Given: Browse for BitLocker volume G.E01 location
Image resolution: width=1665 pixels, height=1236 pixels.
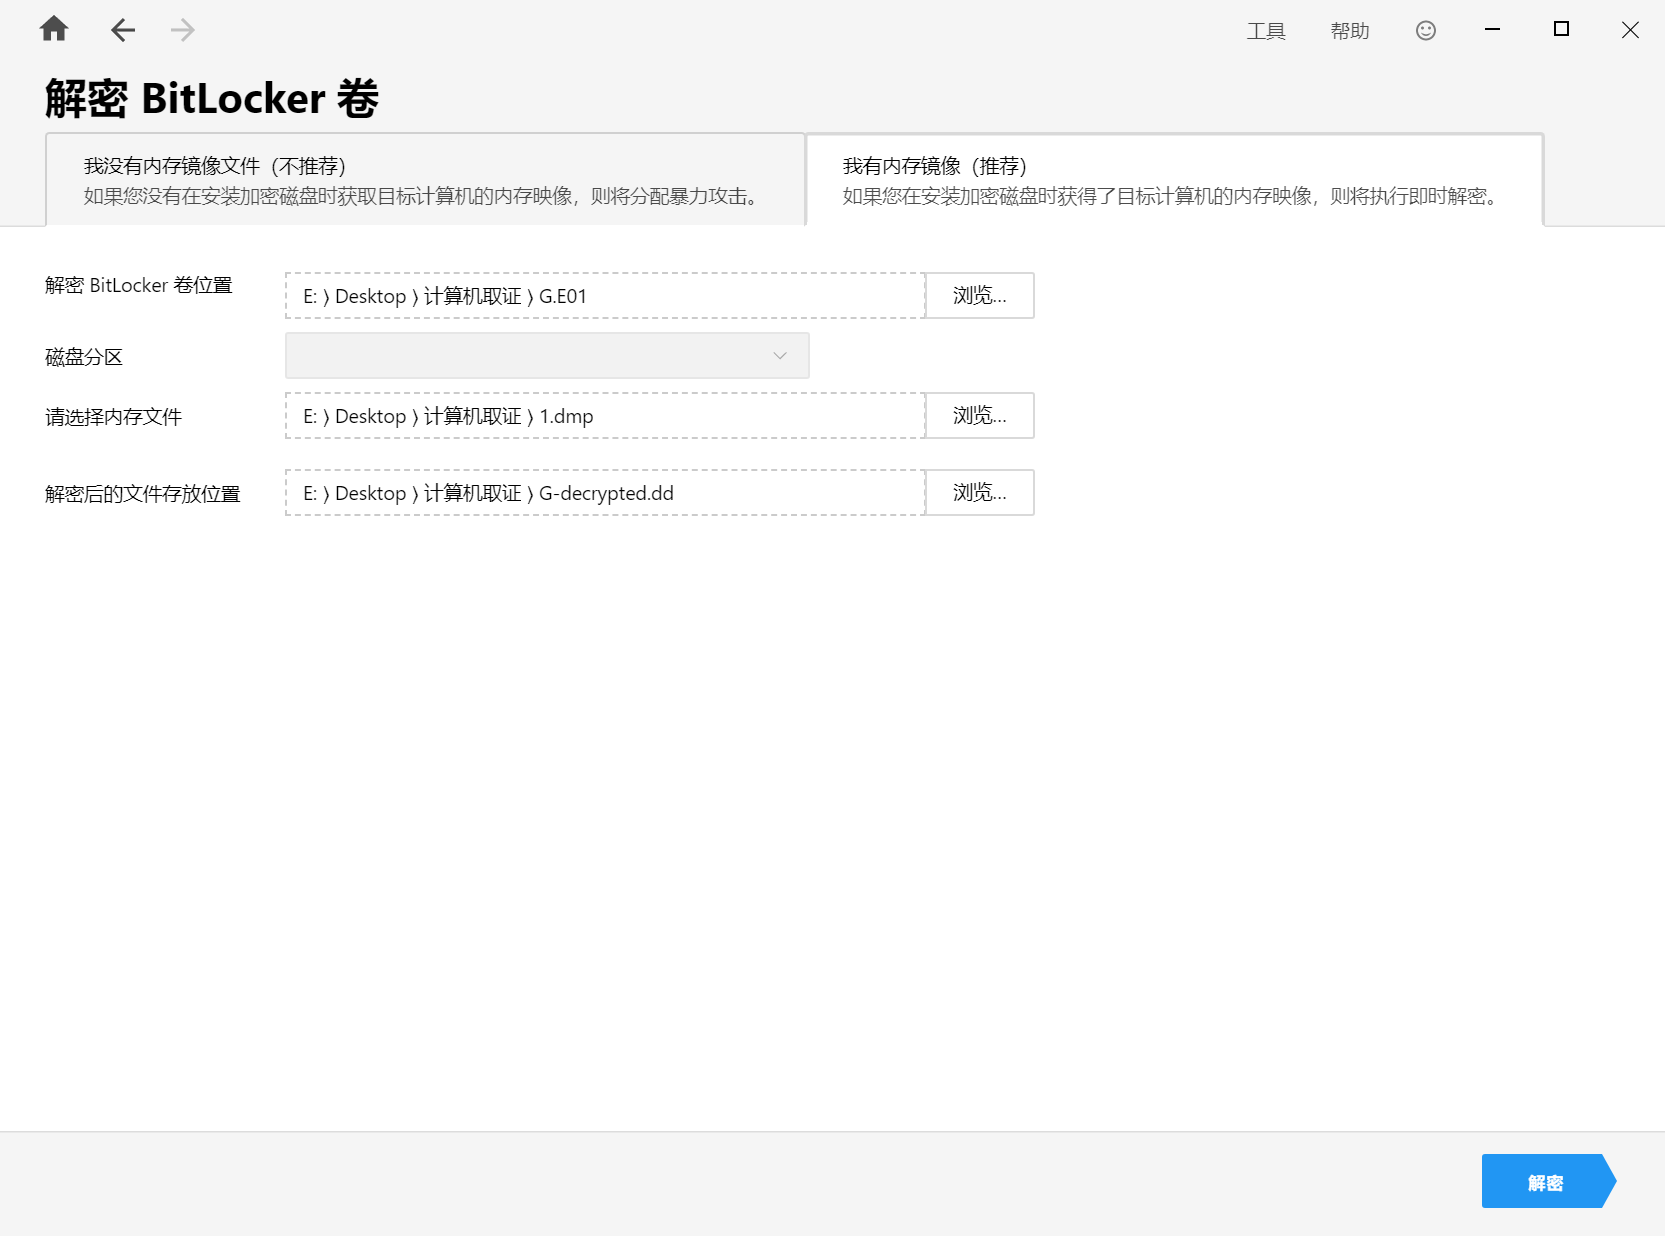Looking at the screenshot, I should tap(980, 295).
